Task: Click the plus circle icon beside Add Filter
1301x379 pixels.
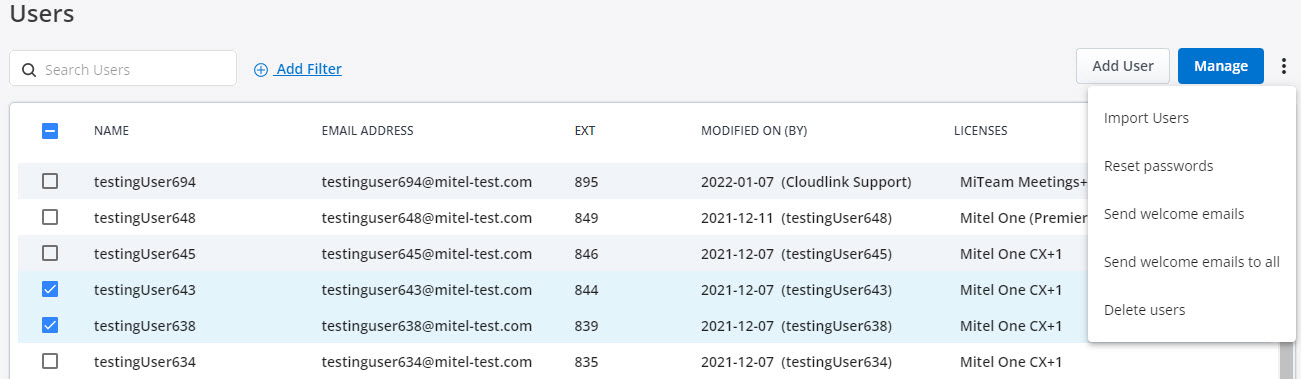Action: 261,70
